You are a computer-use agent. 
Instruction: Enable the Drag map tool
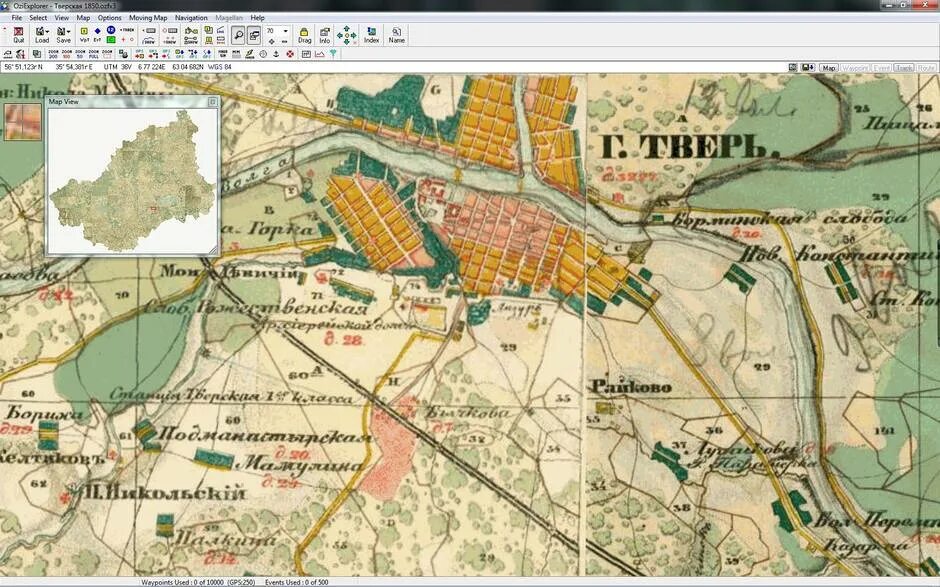click(x=305, y=35)
